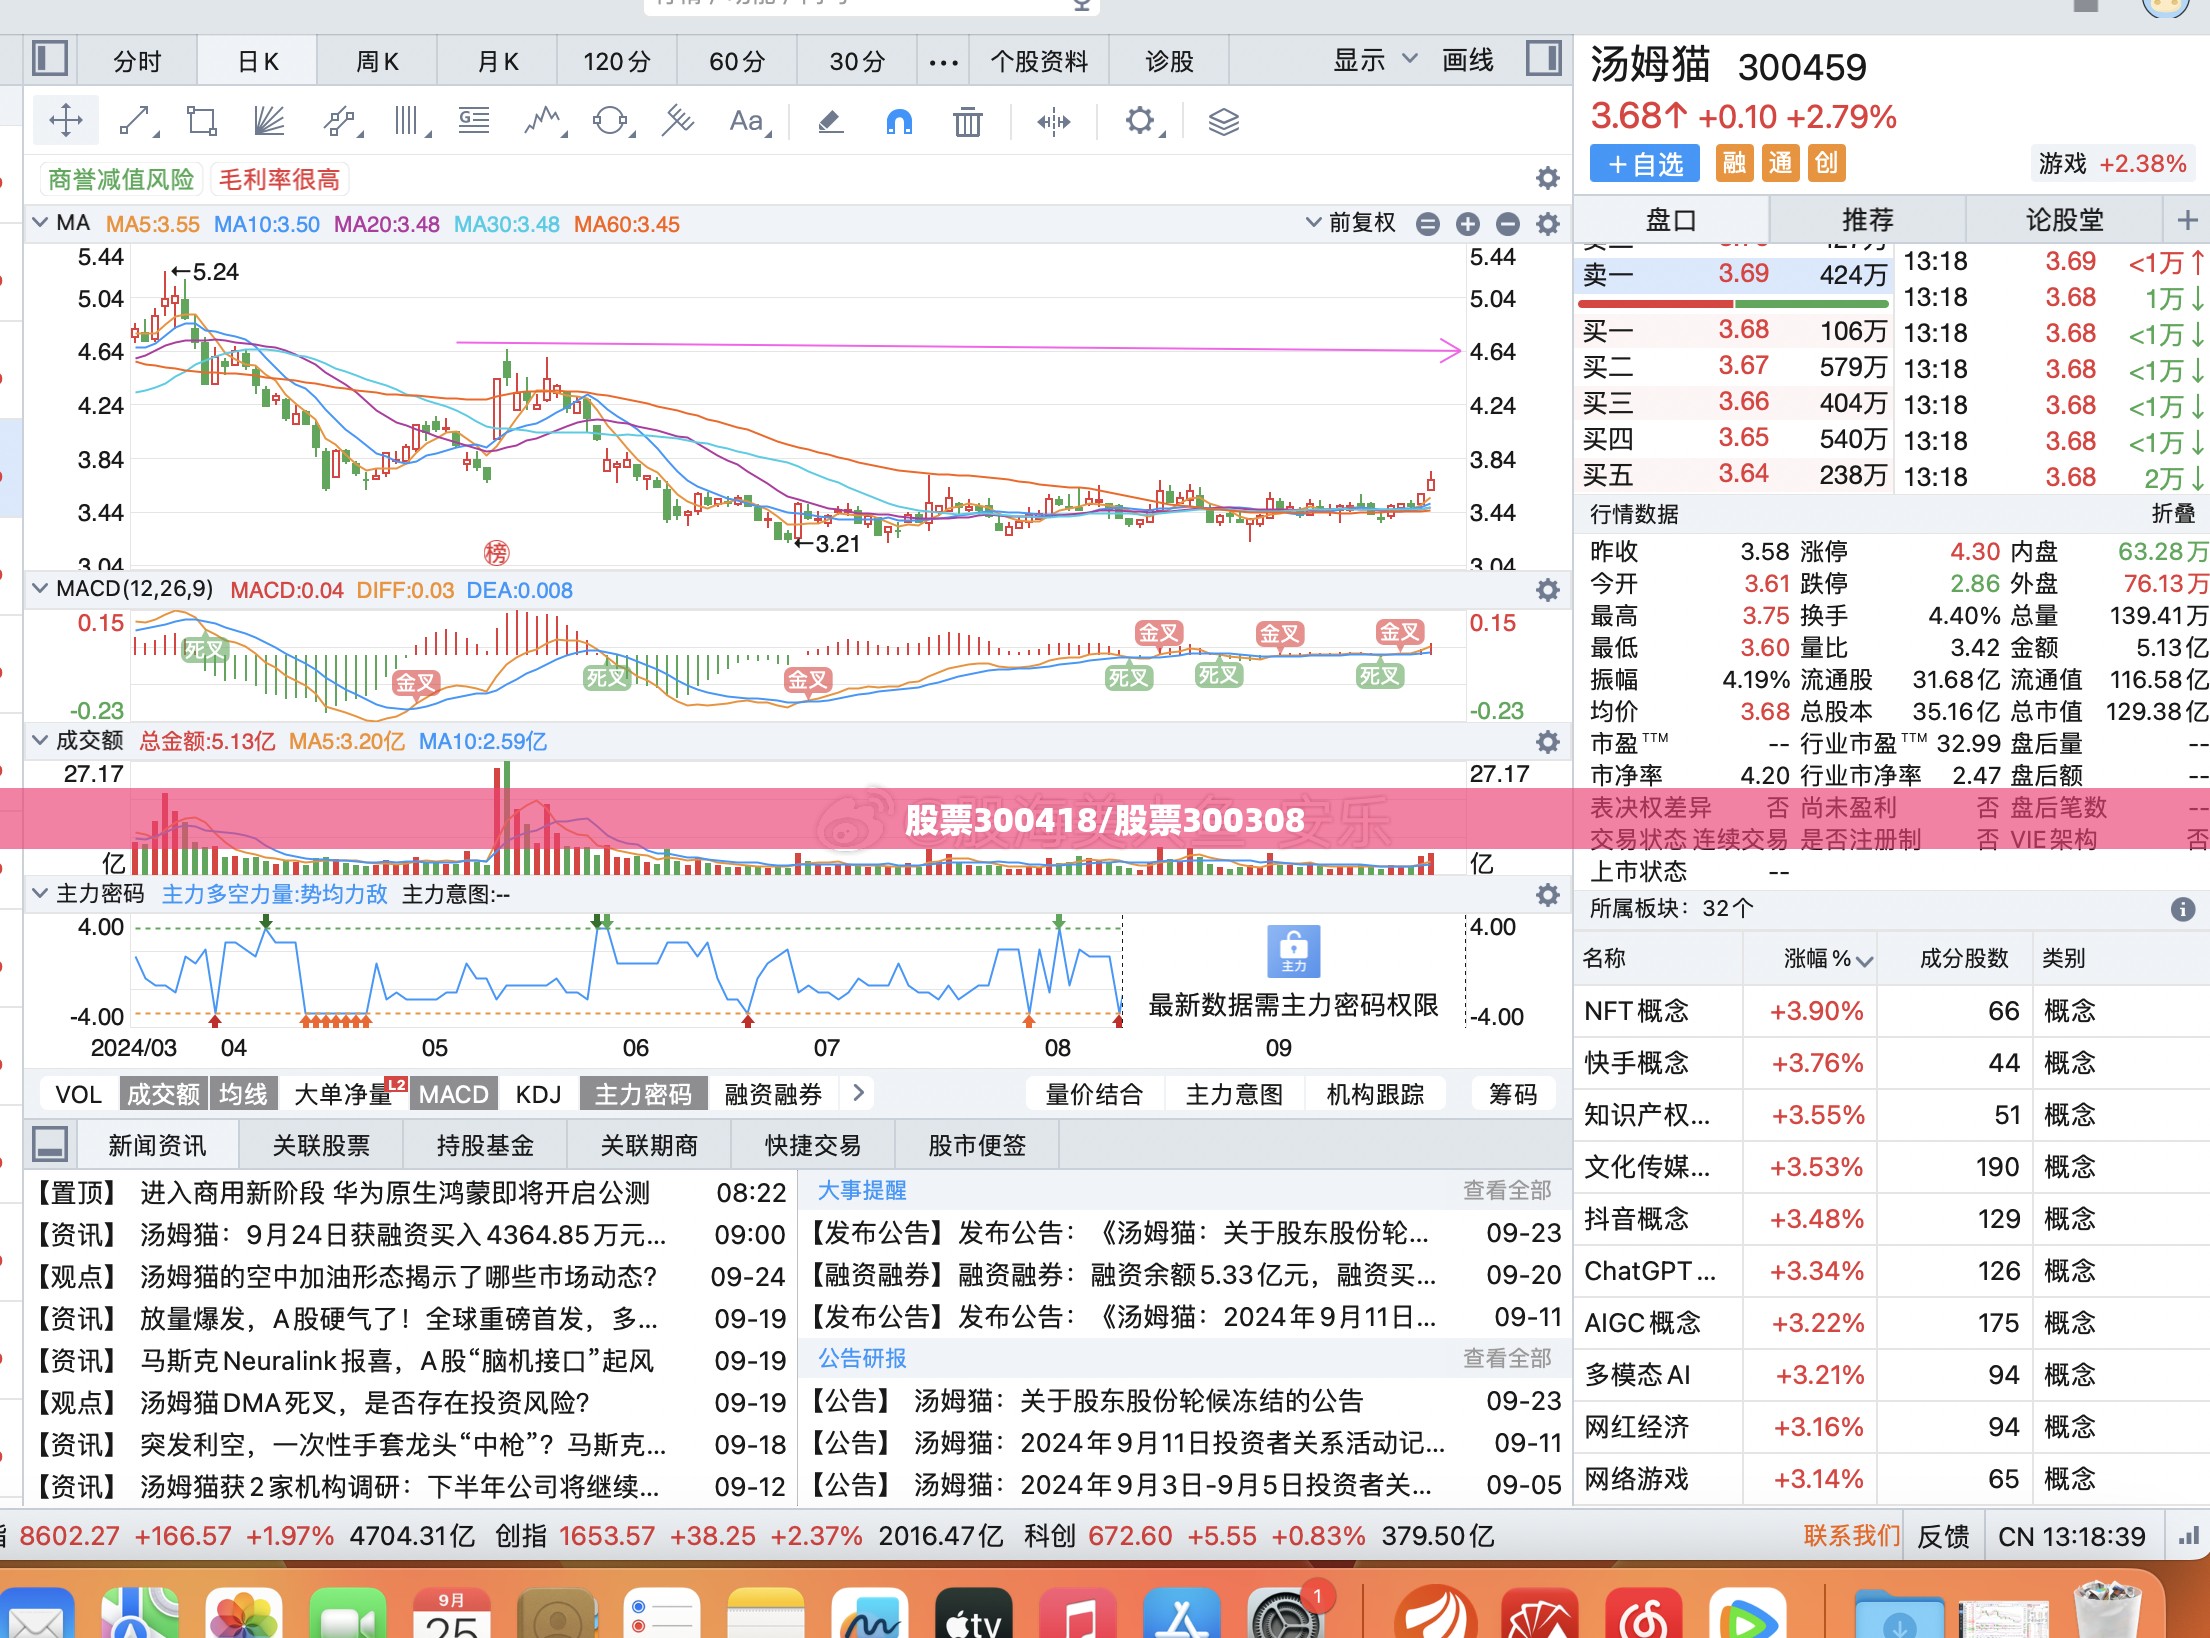Open Apple TV in Dock
2210x1638 pixels.
(972, 1615)
